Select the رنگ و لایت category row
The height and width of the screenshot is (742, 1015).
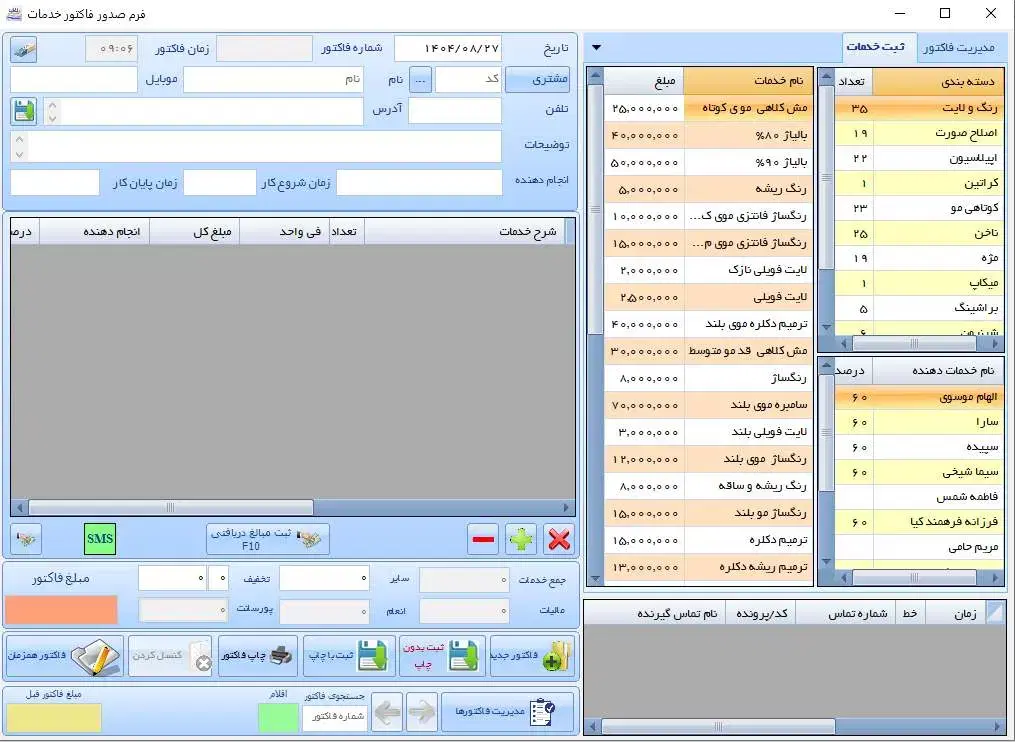click(919, 108)
